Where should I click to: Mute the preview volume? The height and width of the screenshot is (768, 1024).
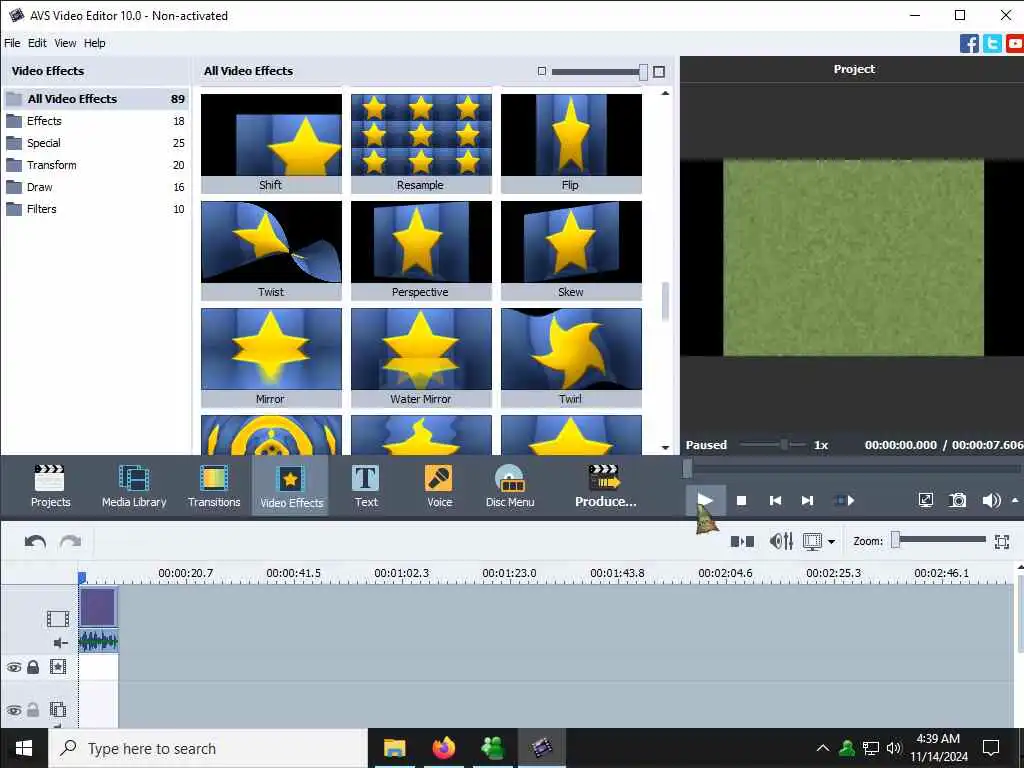point(991,501)
